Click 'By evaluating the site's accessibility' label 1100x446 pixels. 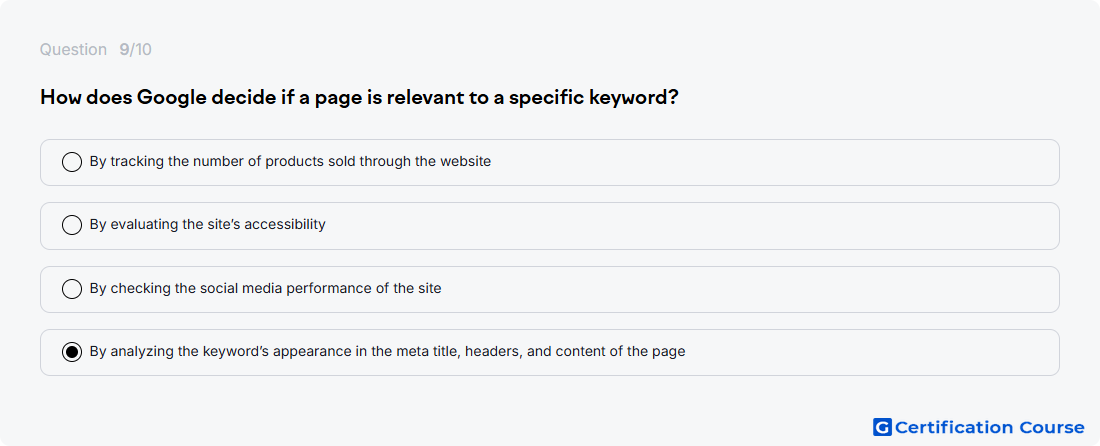click(x=208, y=224)
